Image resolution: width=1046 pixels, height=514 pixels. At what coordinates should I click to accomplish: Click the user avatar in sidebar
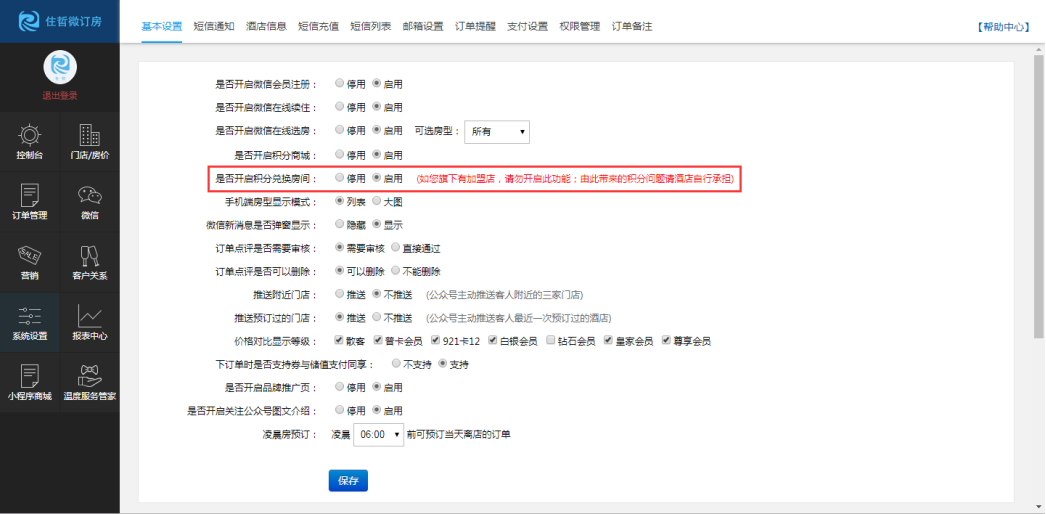coord(60,67)
